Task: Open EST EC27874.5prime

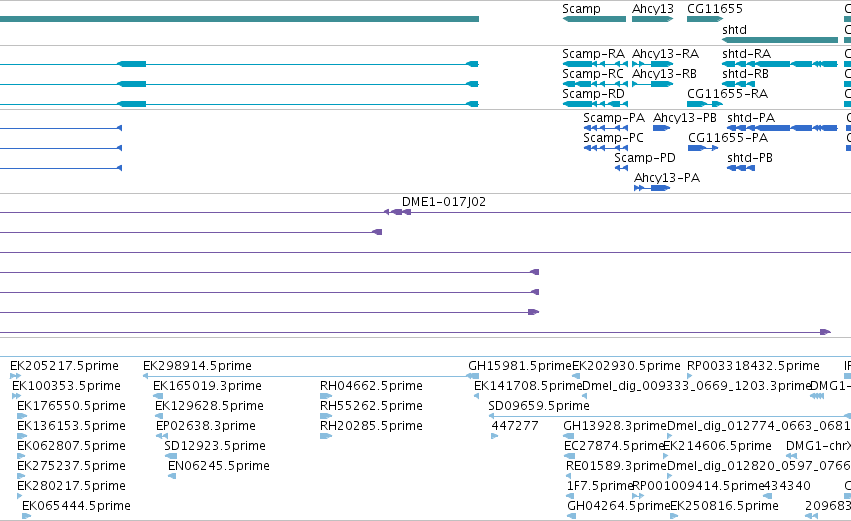Action: 614,446
